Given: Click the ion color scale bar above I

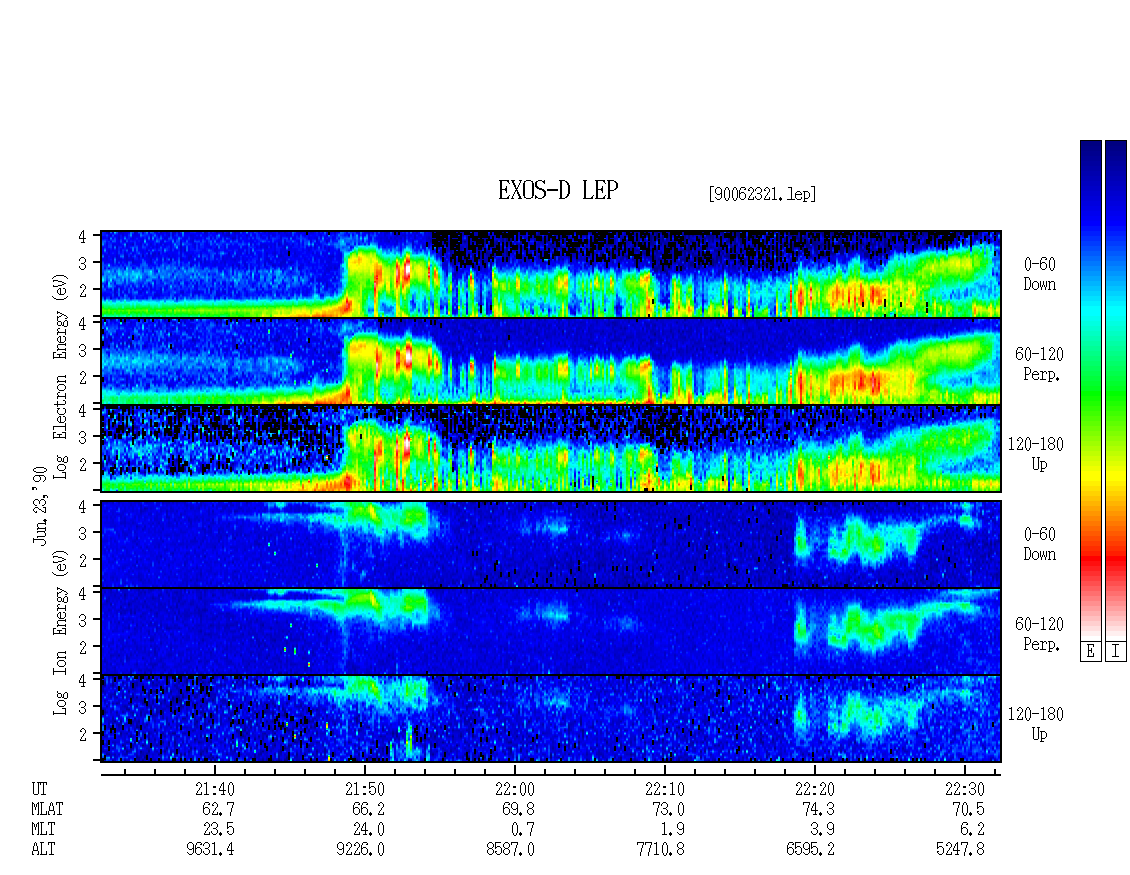Looking at the screenshot, I should [x=1116, y=390].
